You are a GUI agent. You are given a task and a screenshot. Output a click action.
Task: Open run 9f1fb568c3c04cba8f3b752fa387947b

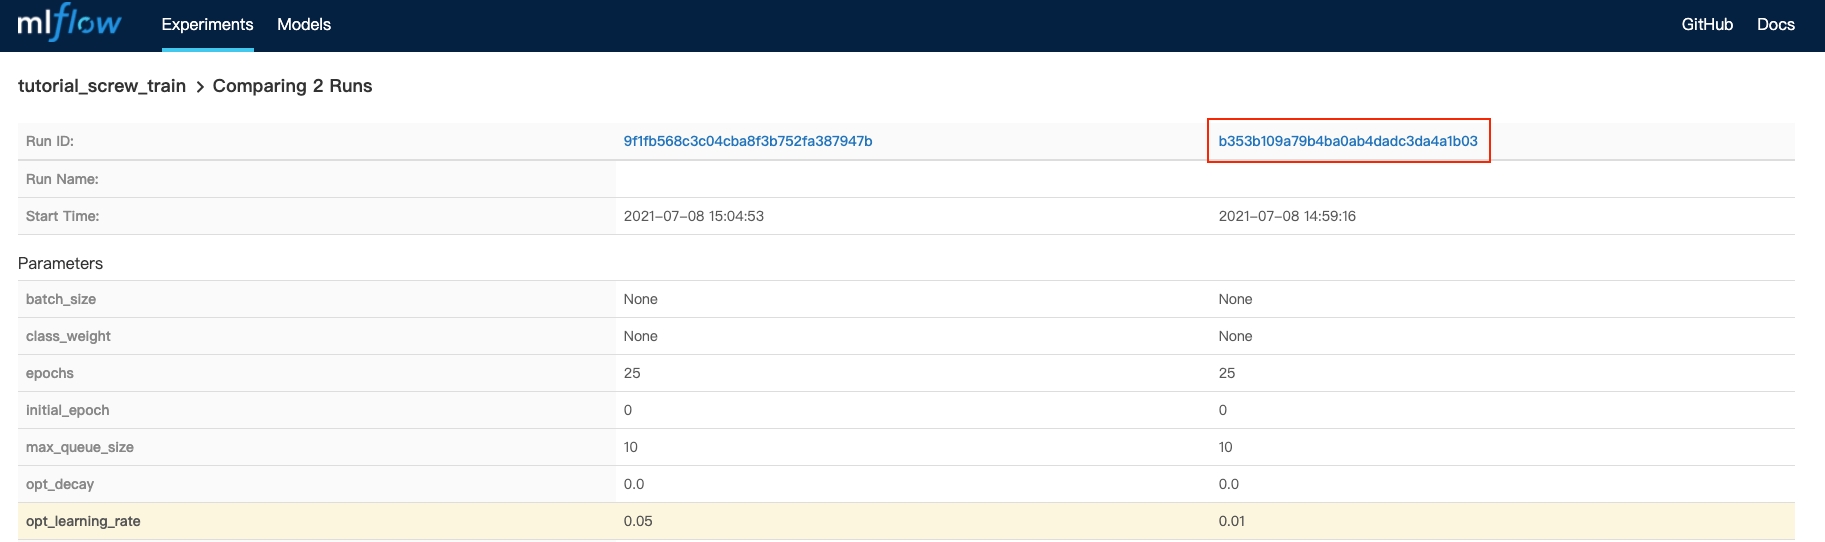point(748,141)
